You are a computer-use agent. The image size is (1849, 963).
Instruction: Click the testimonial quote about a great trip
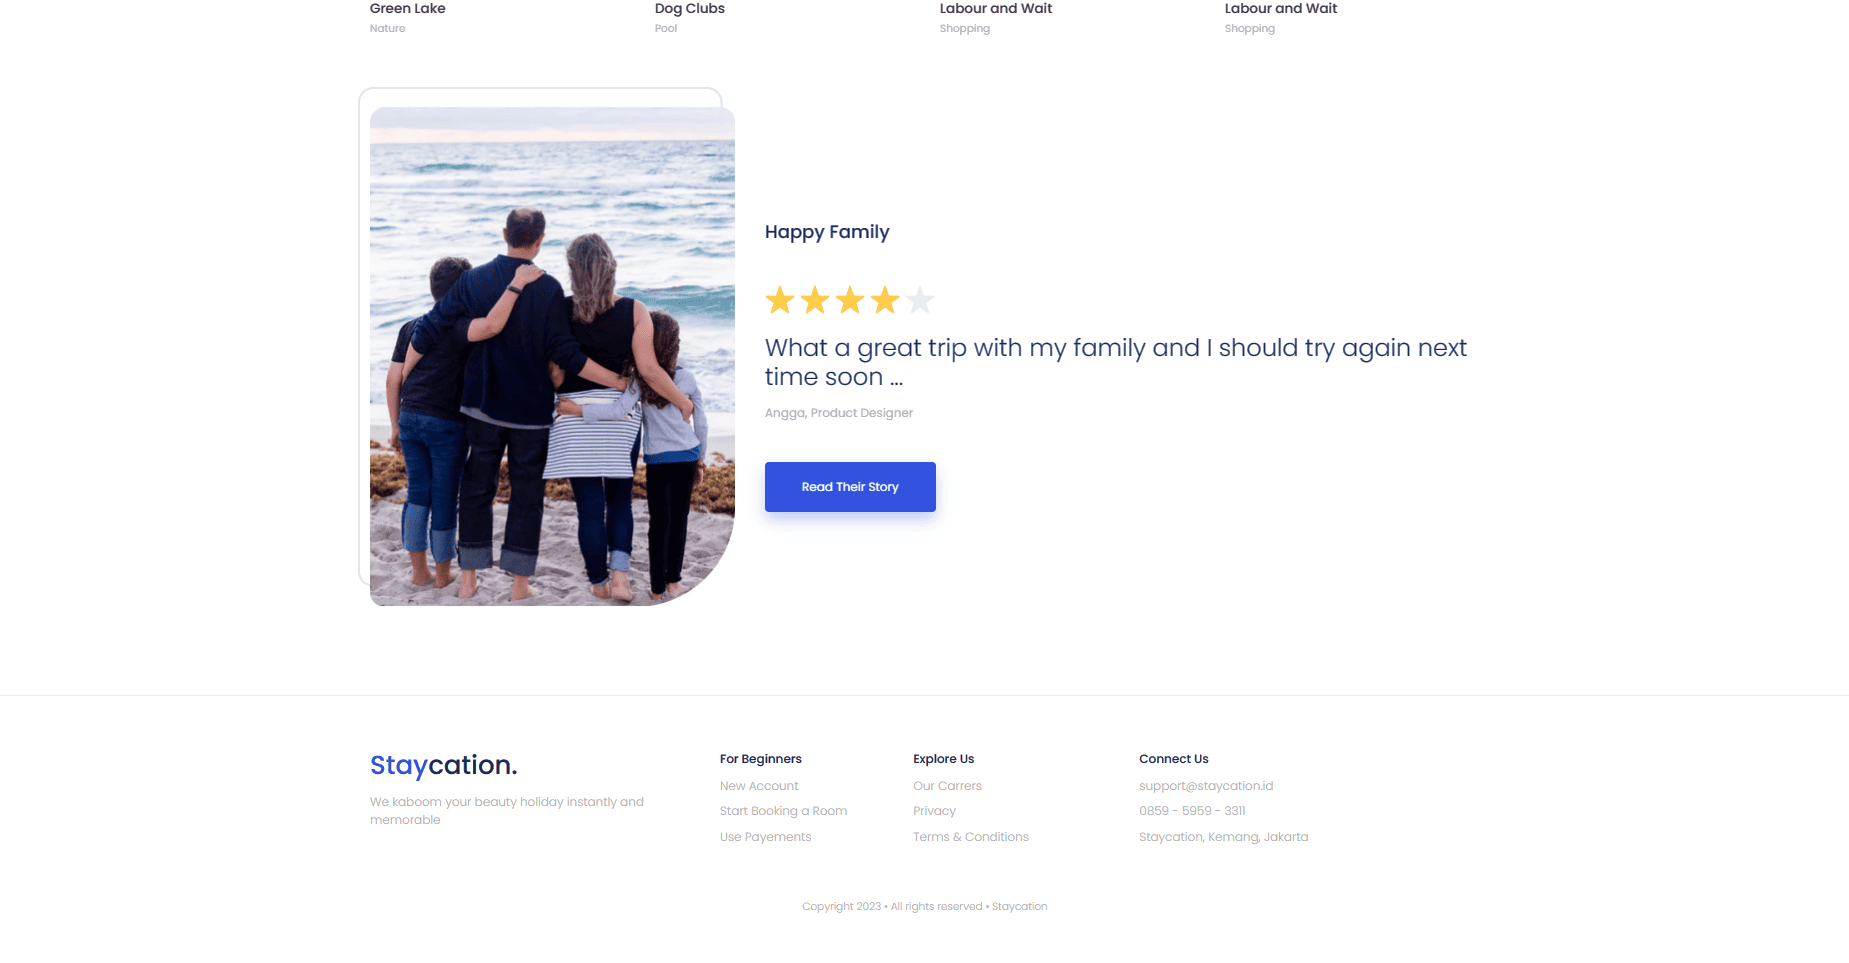pyautogui.click(x=1116, y=362)
